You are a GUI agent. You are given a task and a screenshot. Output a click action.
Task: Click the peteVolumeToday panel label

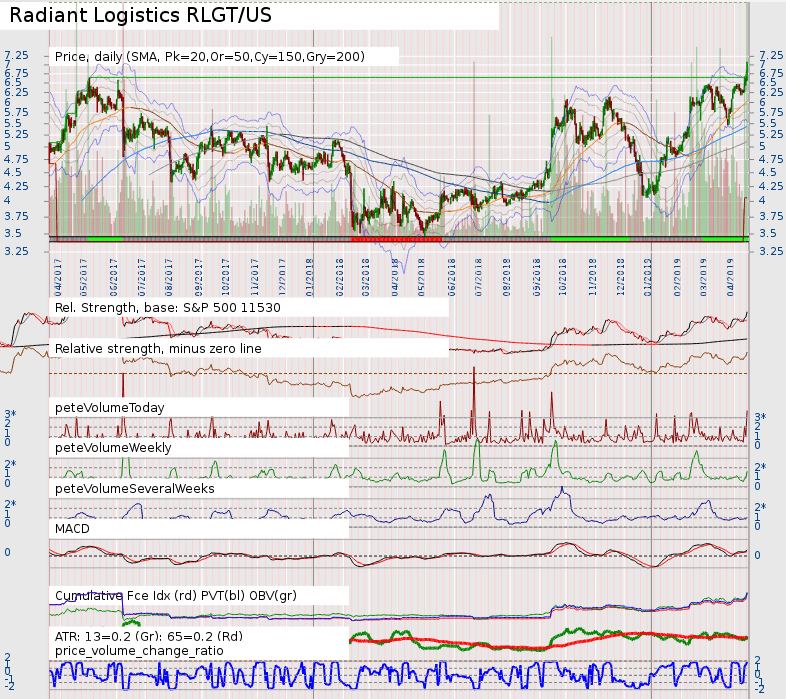tap(109, 408)
